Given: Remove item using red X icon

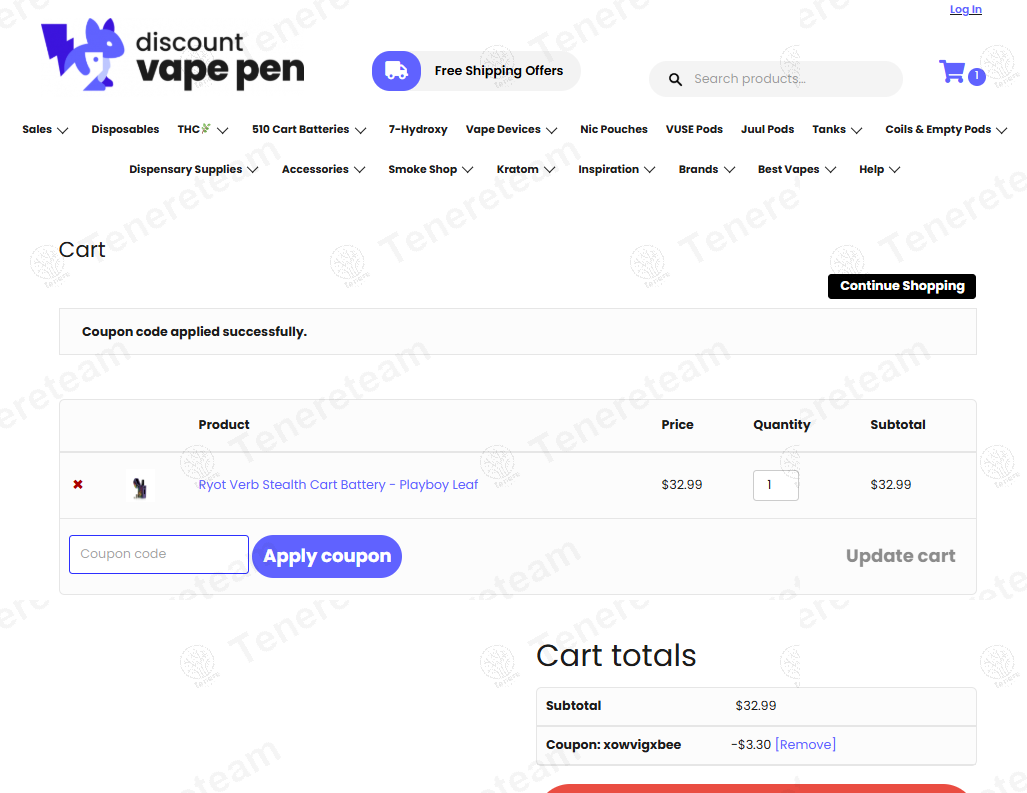Looking at the screenshot, I should [x=78, y=485].
